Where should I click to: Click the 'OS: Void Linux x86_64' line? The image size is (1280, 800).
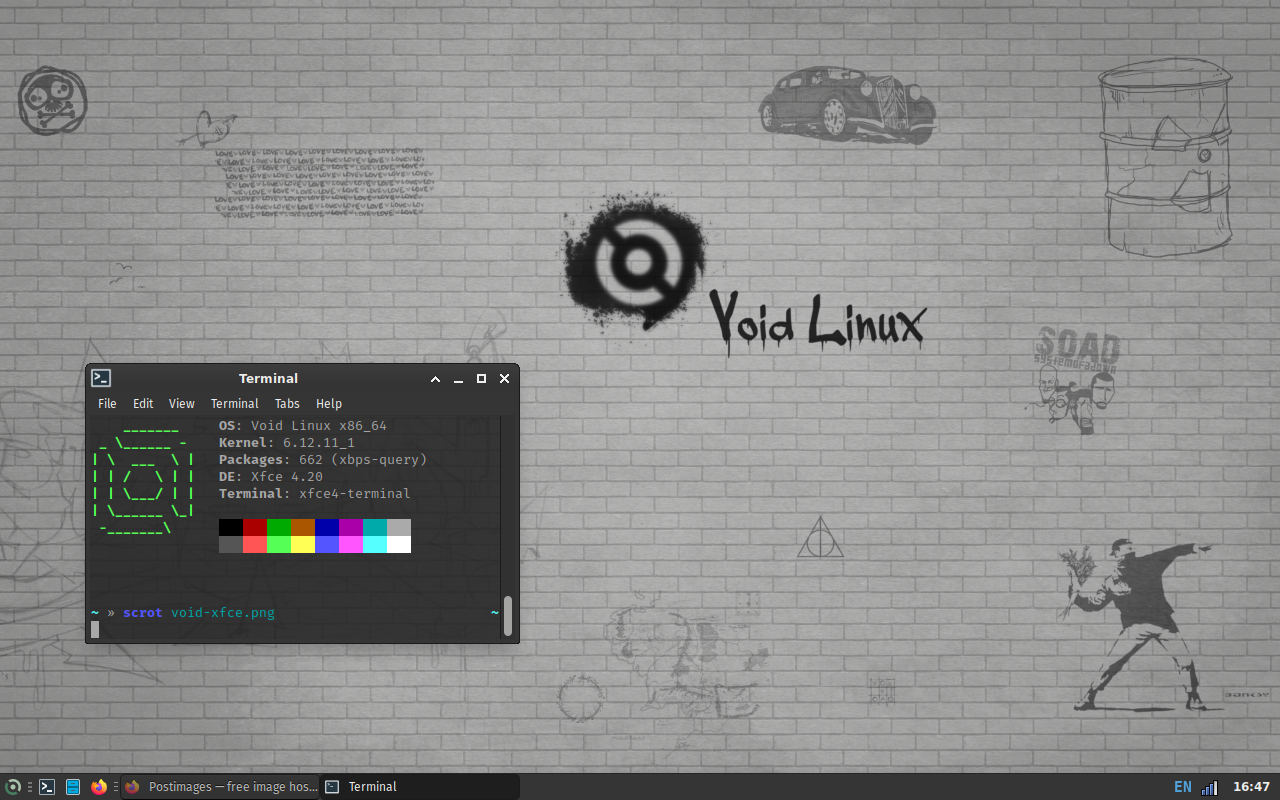tap(303, 426)
